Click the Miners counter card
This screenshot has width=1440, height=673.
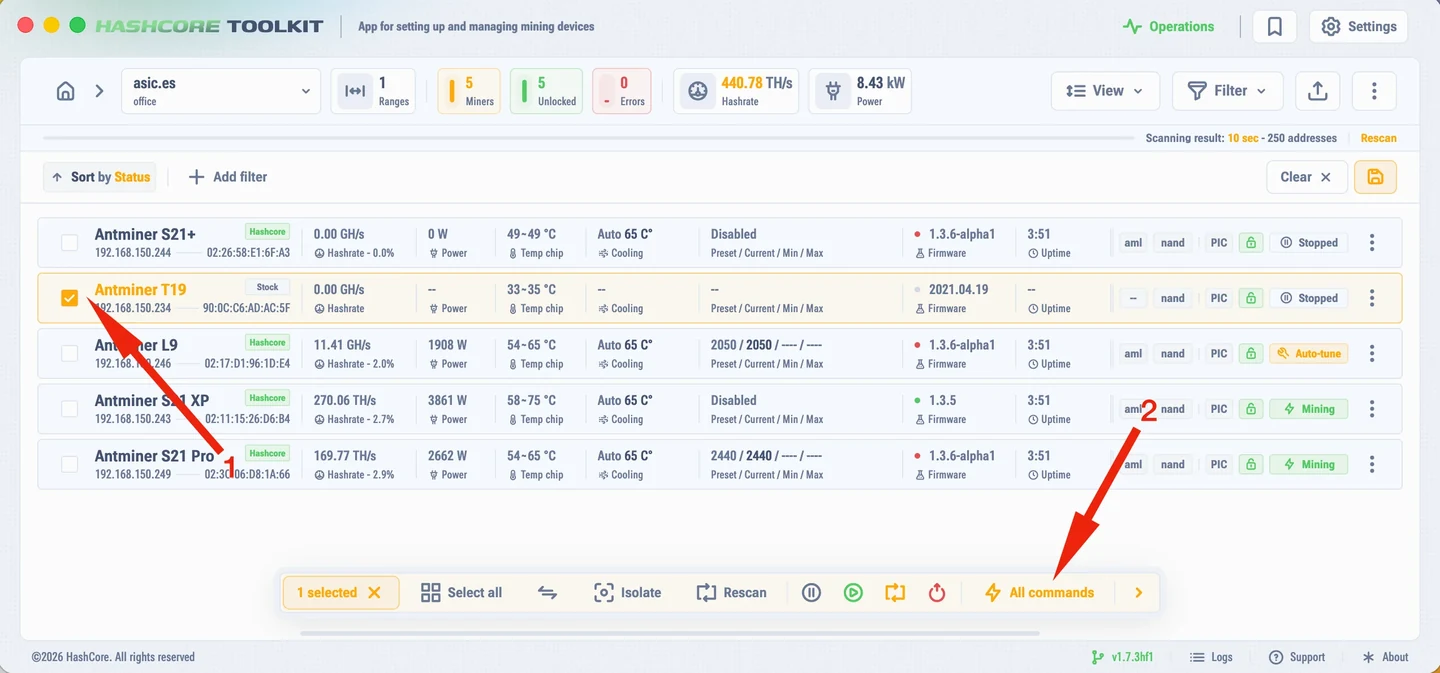pyautogui.click(x=468, y=91)
